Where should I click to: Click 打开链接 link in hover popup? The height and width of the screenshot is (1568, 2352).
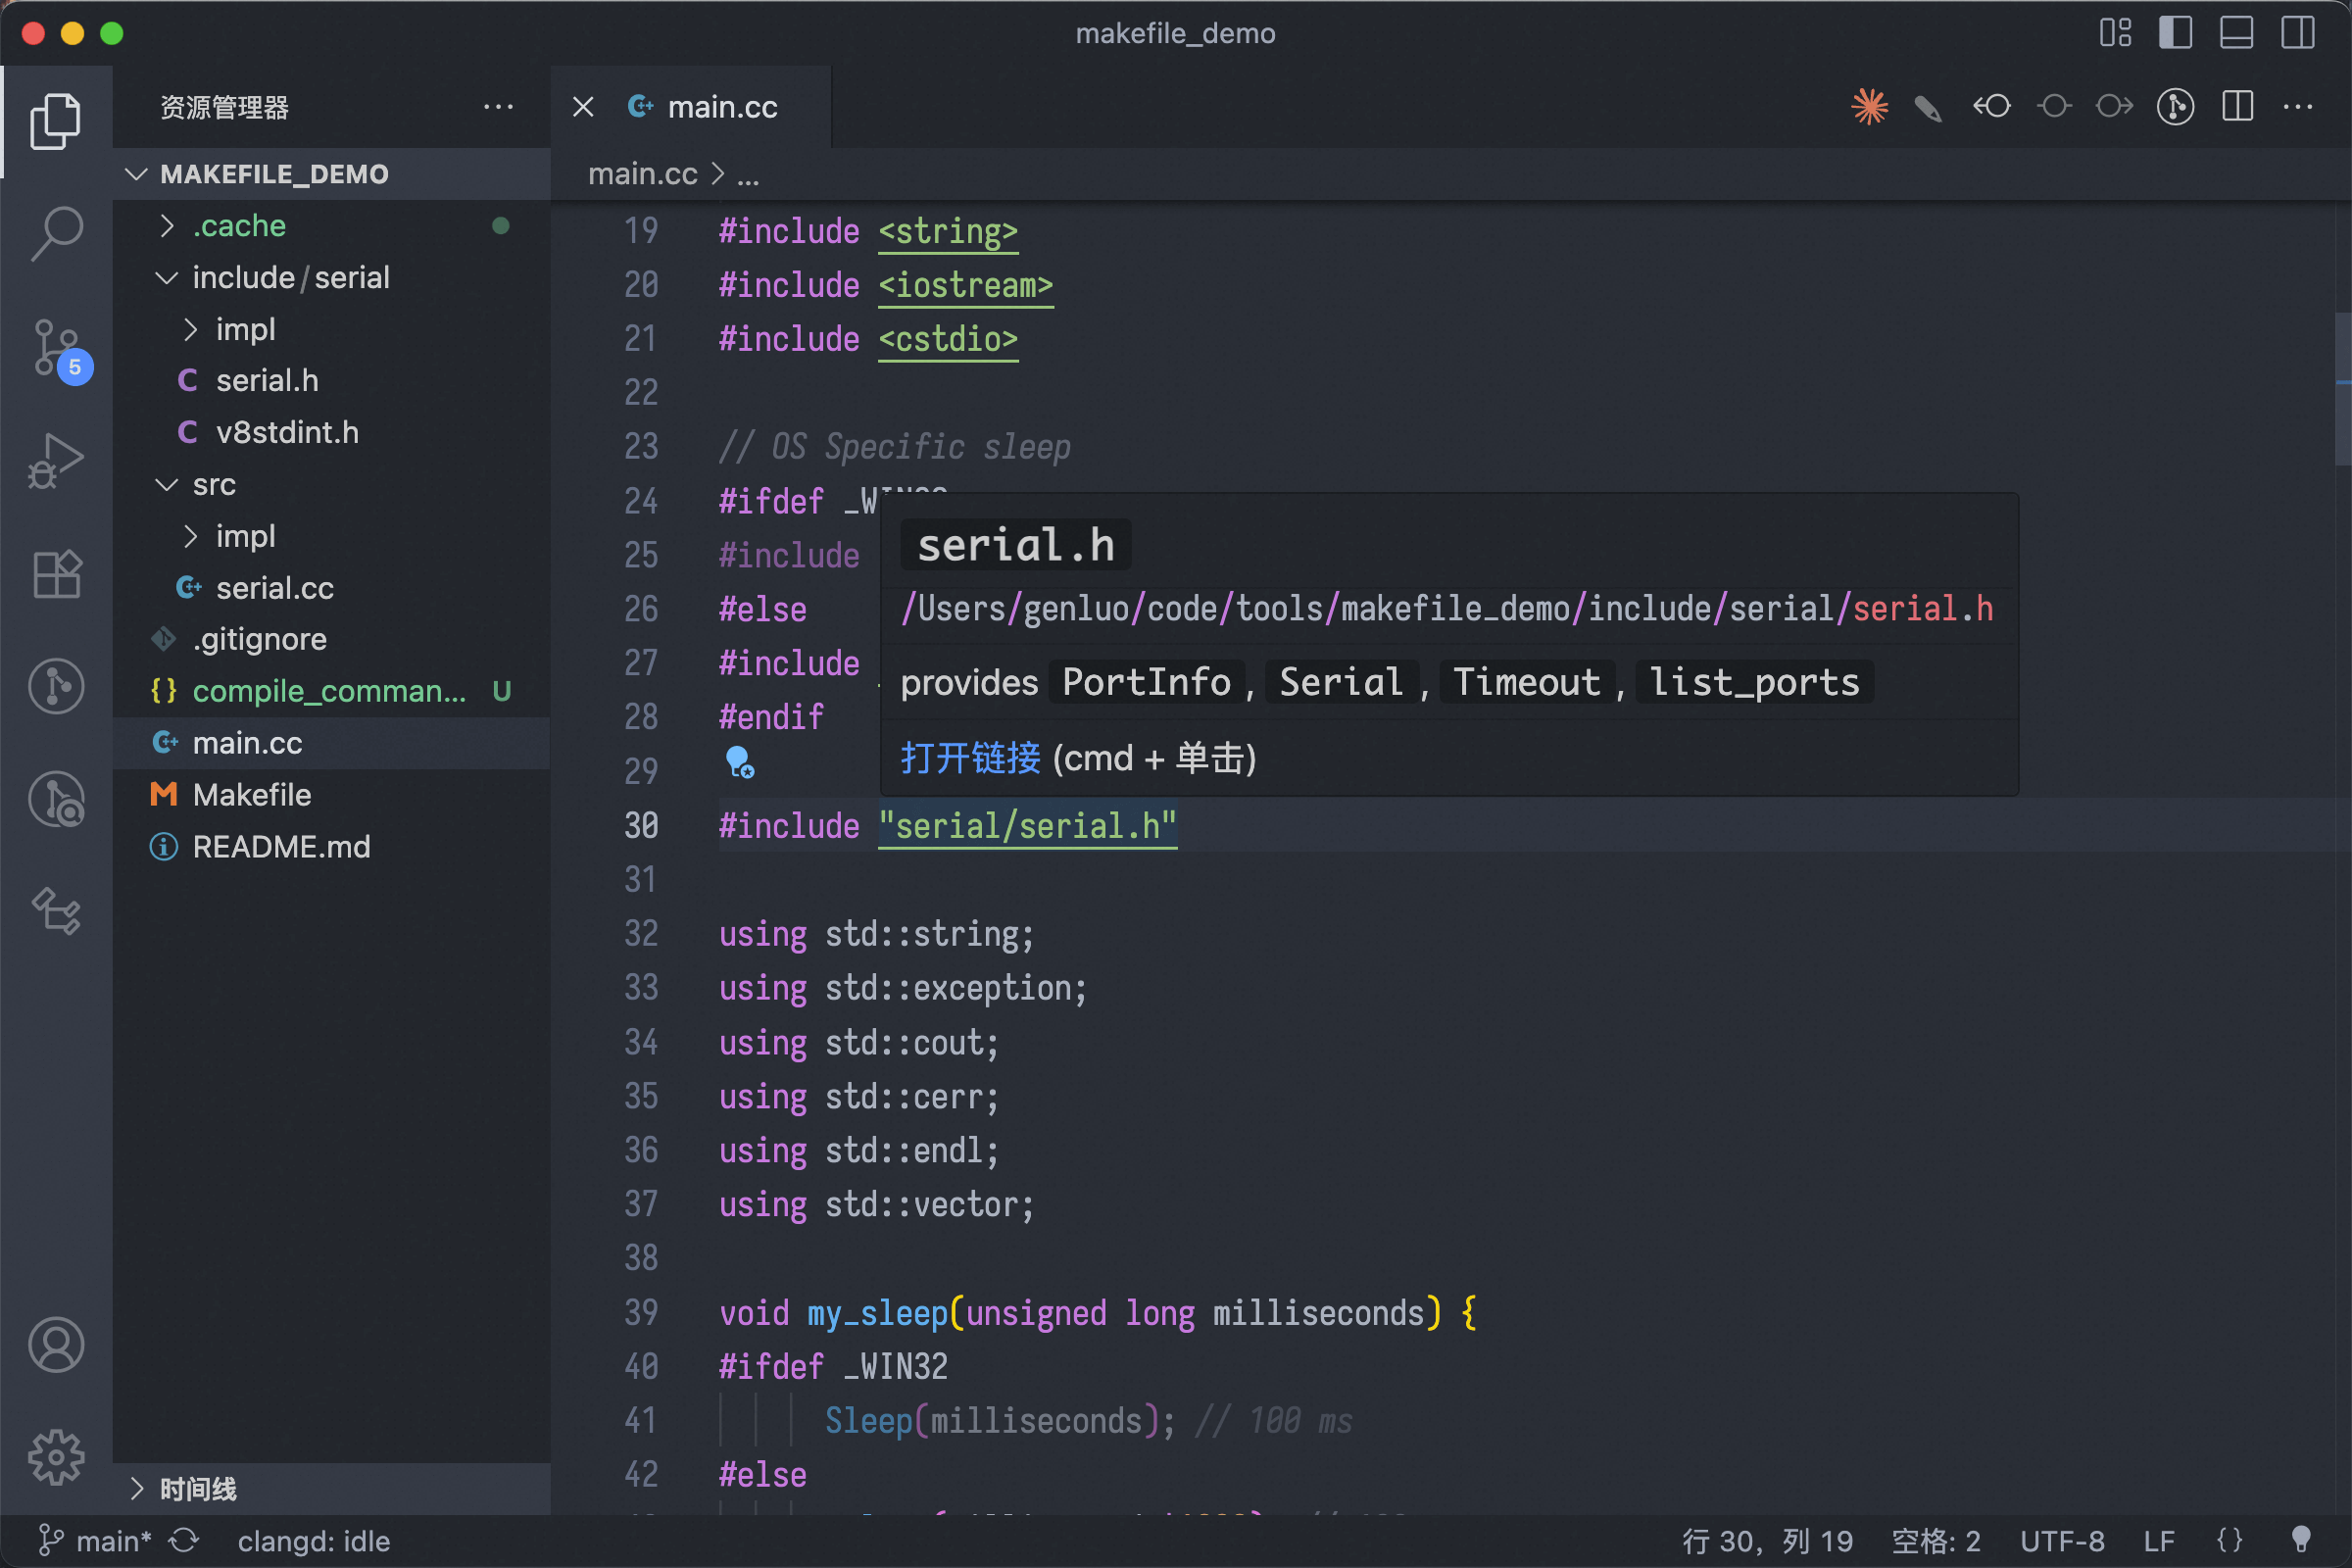(x=970, y=758)
